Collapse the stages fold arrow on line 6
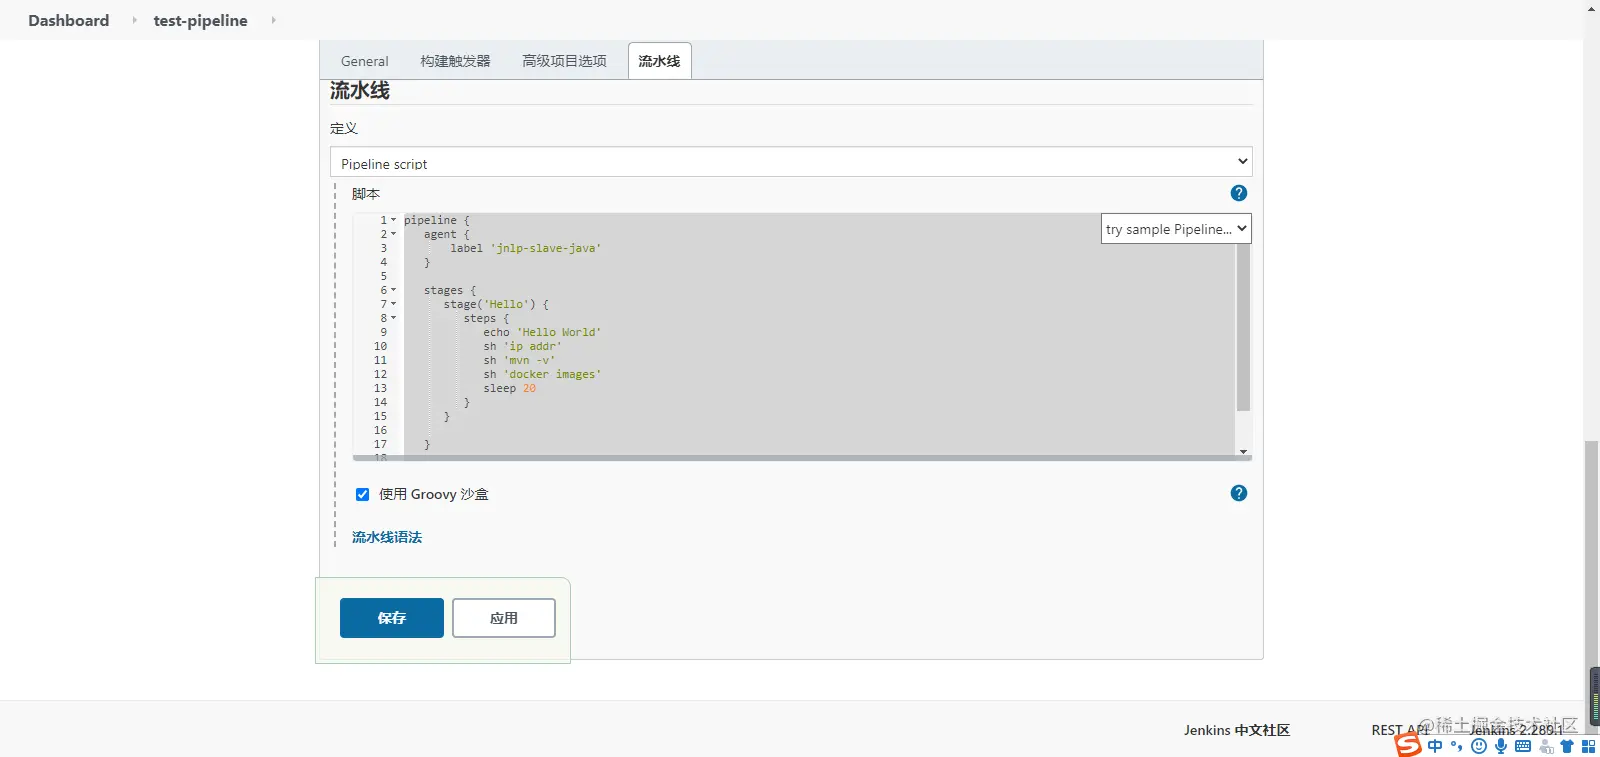1600x757 pixels. click(393, 290)
